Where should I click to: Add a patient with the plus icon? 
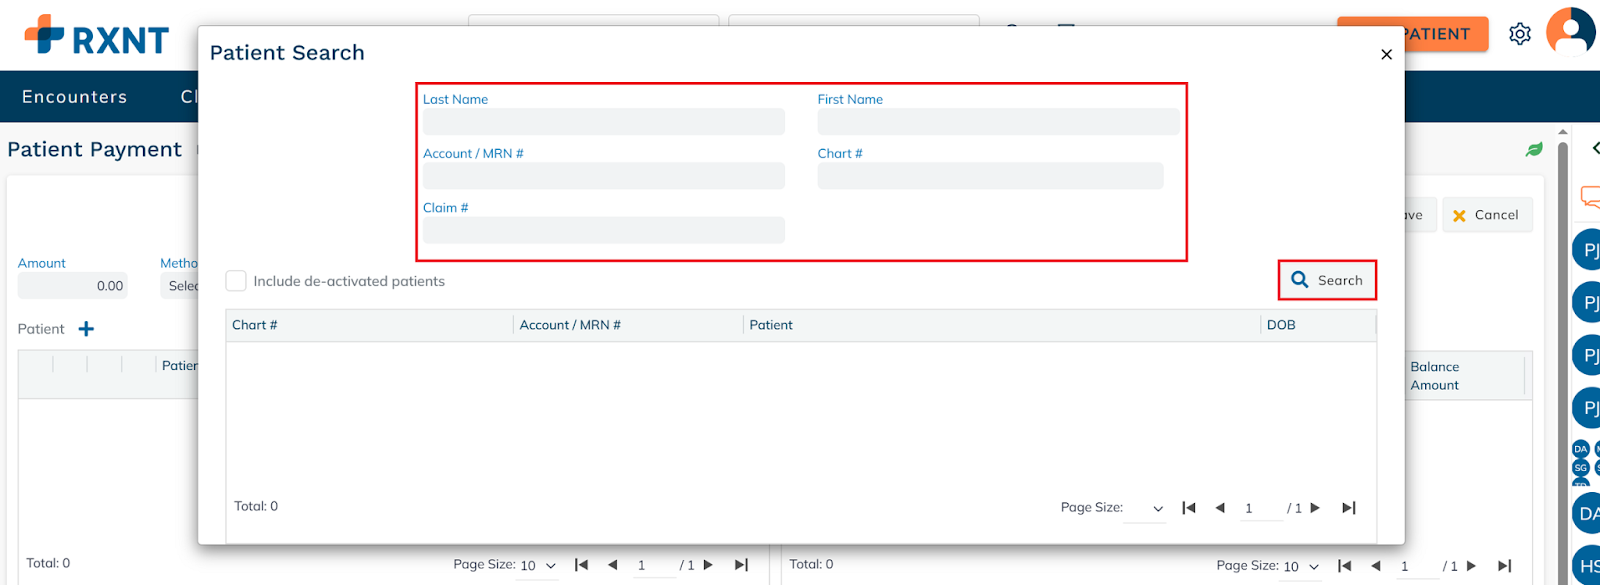pyautogui.click(x=86, y=329)
